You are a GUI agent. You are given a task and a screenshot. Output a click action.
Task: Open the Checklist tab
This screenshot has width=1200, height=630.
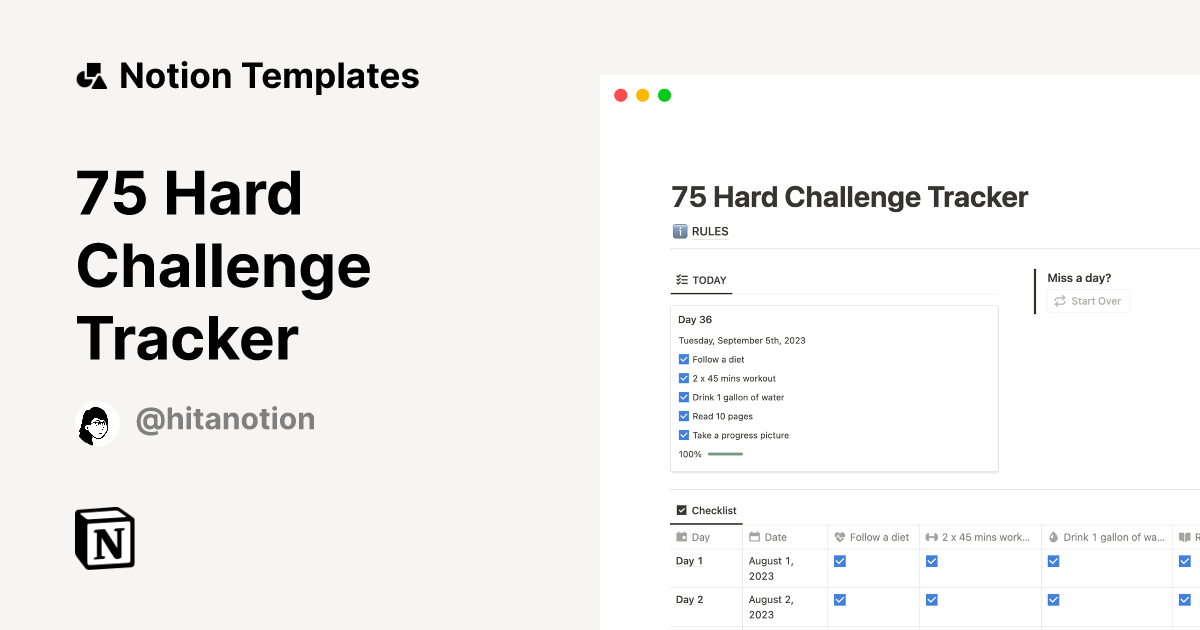point(706,510)
